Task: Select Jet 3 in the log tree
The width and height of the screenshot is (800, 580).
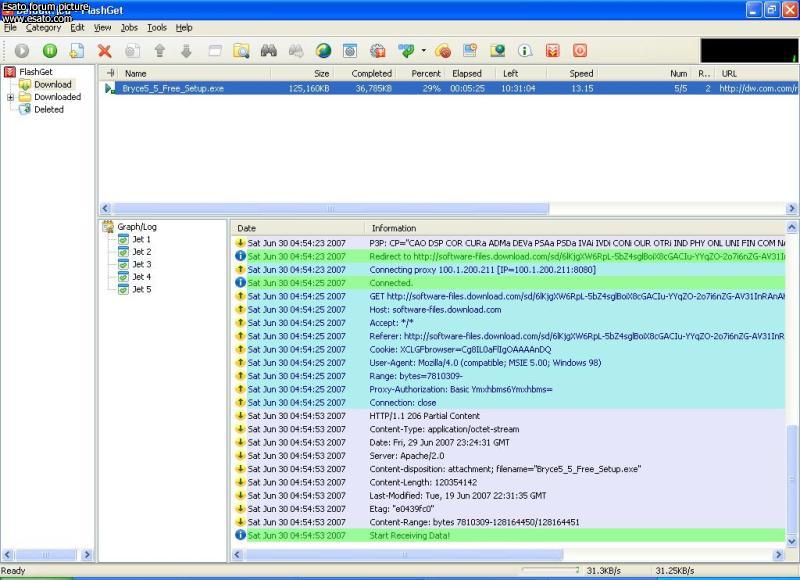Action: pyautogui.click(x=141, y=264)
